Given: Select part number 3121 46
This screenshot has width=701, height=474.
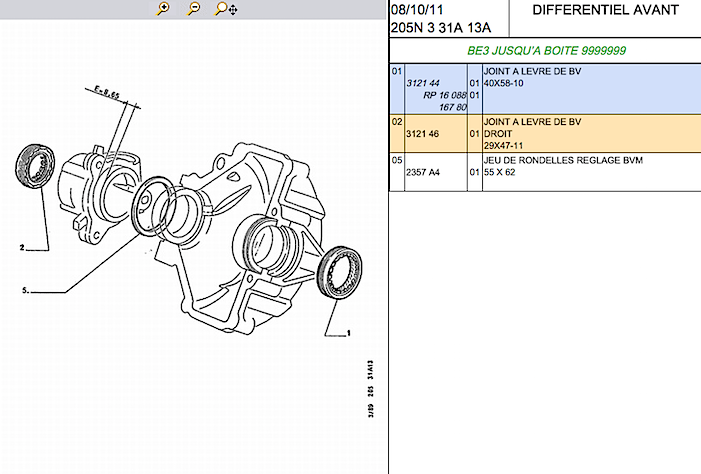Looking at the screenshot, I should pyautogui.click(x=422, y=134).
